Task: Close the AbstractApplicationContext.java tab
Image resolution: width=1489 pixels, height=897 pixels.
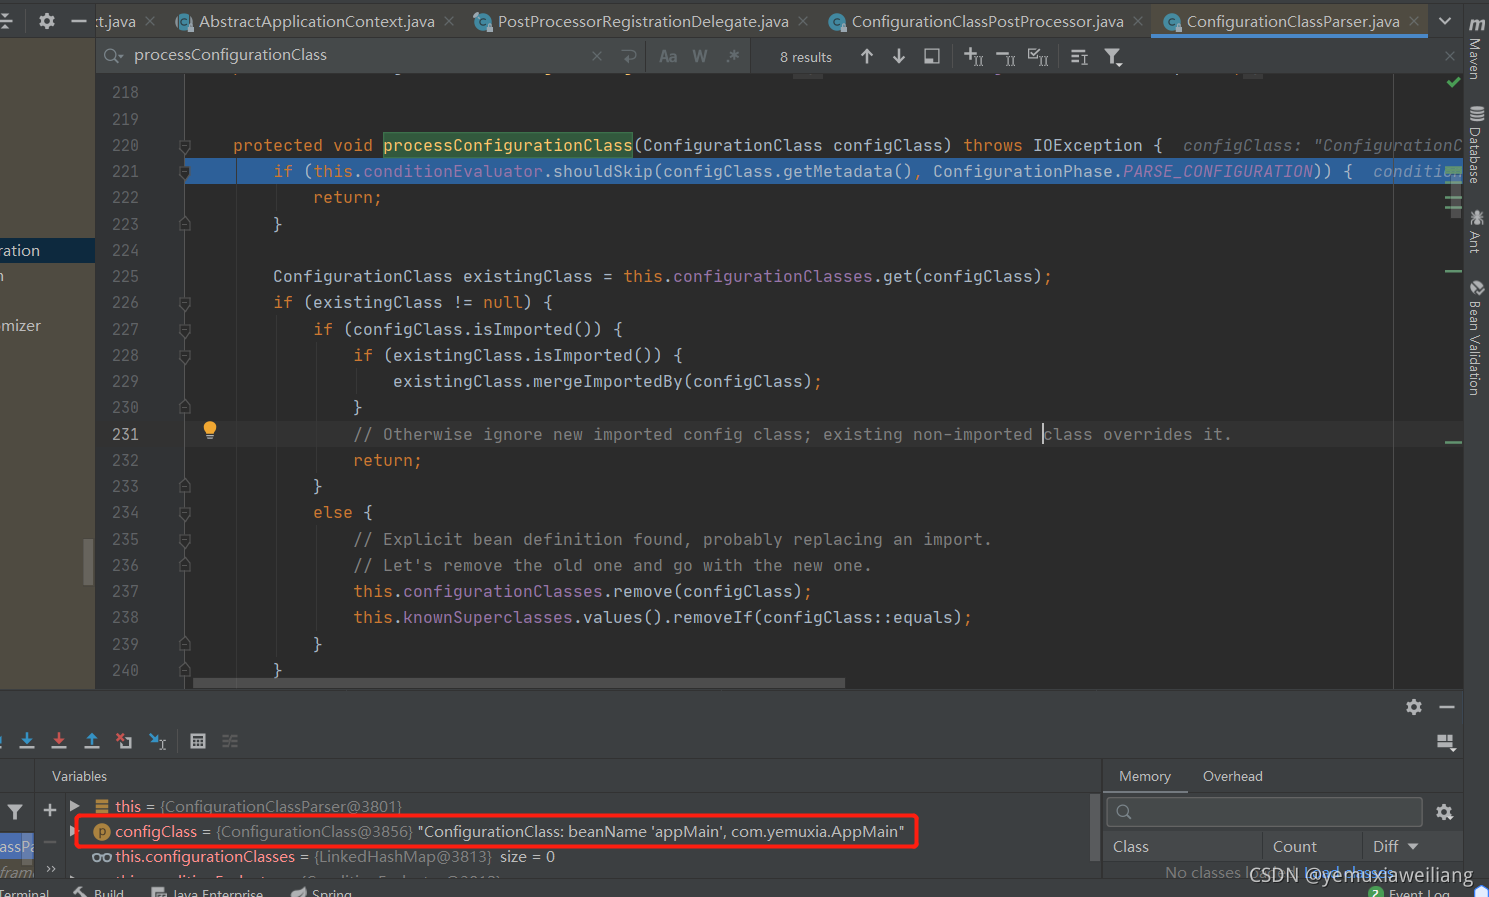Action: coord(448,21)
